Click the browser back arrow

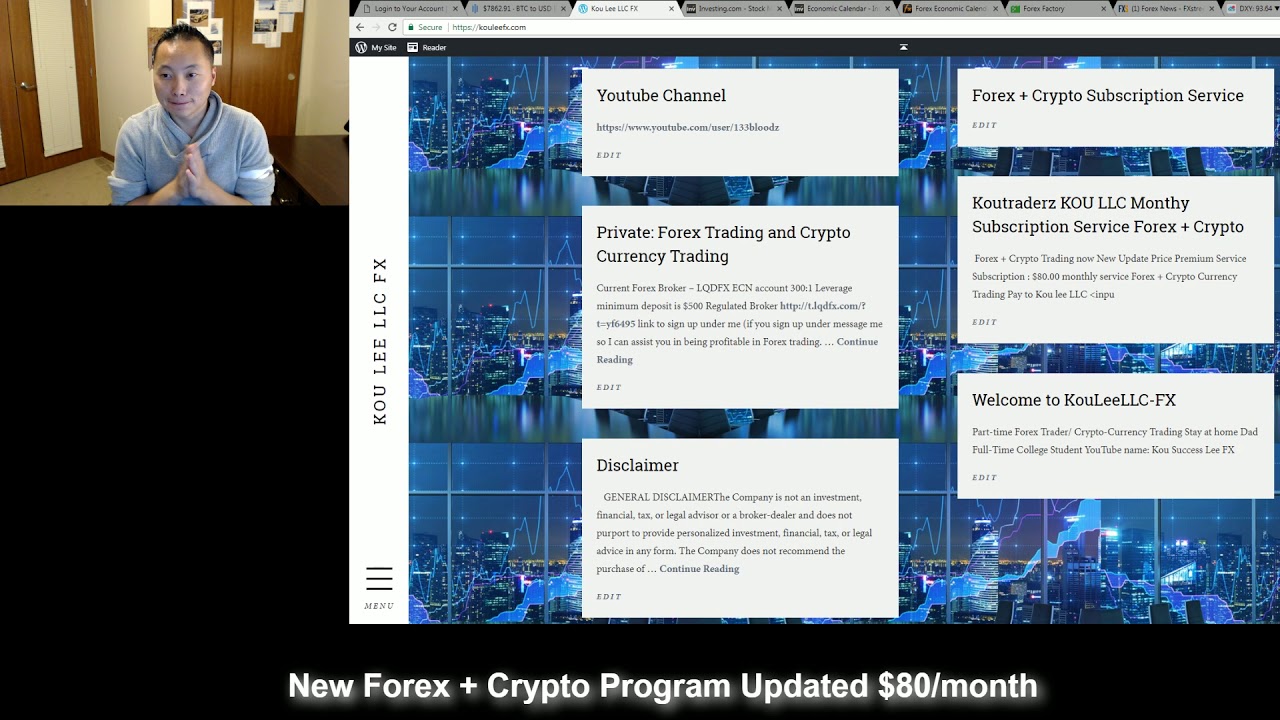pyautogui.click(x=360, y=27)
